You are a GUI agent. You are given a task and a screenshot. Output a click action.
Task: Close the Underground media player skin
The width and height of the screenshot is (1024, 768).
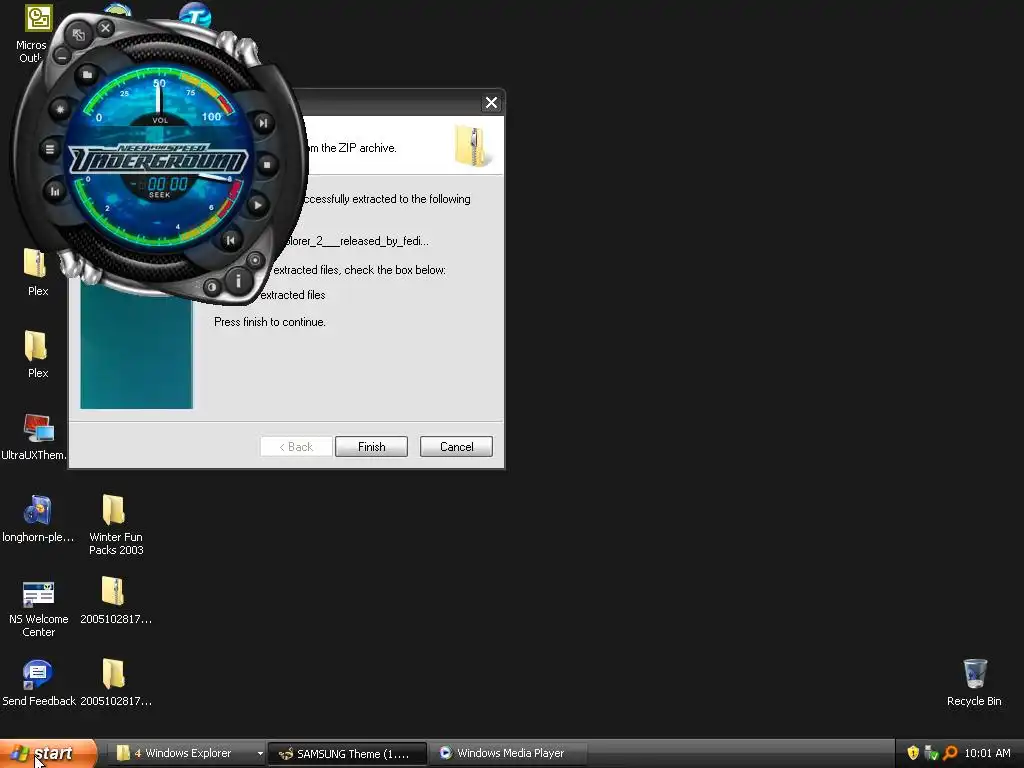(105, 28)
